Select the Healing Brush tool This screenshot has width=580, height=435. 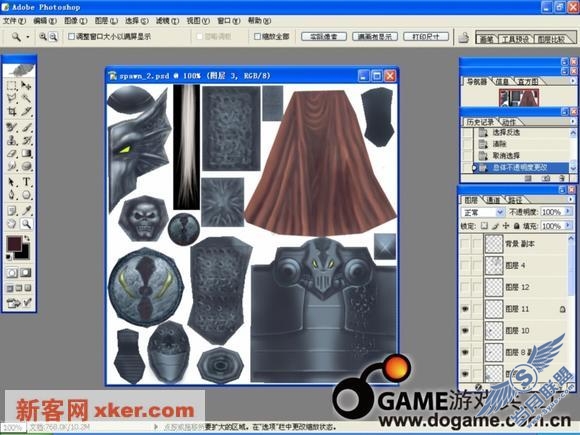click(11, 128)
